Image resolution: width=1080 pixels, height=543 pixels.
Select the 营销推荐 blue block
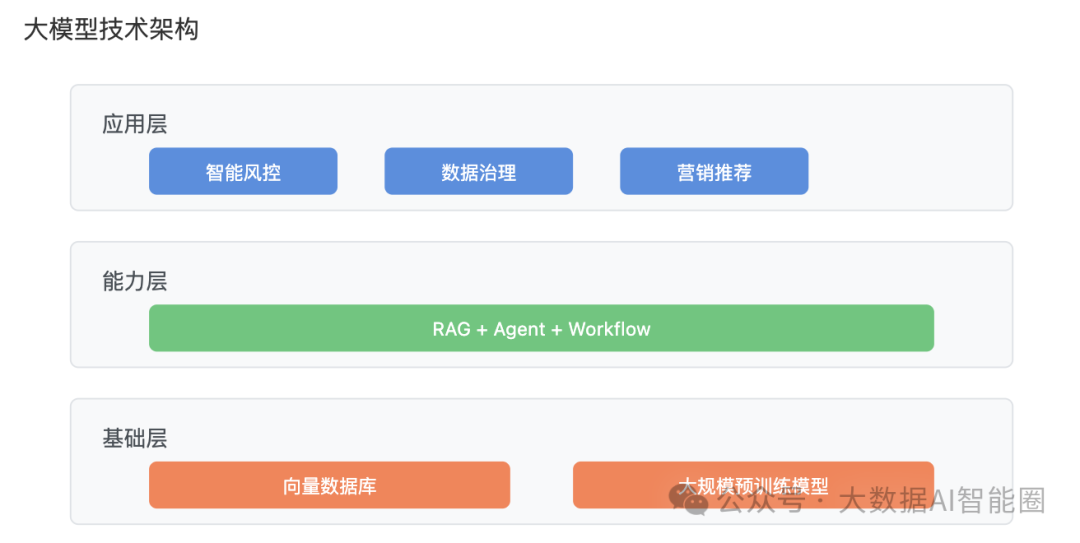714,171
